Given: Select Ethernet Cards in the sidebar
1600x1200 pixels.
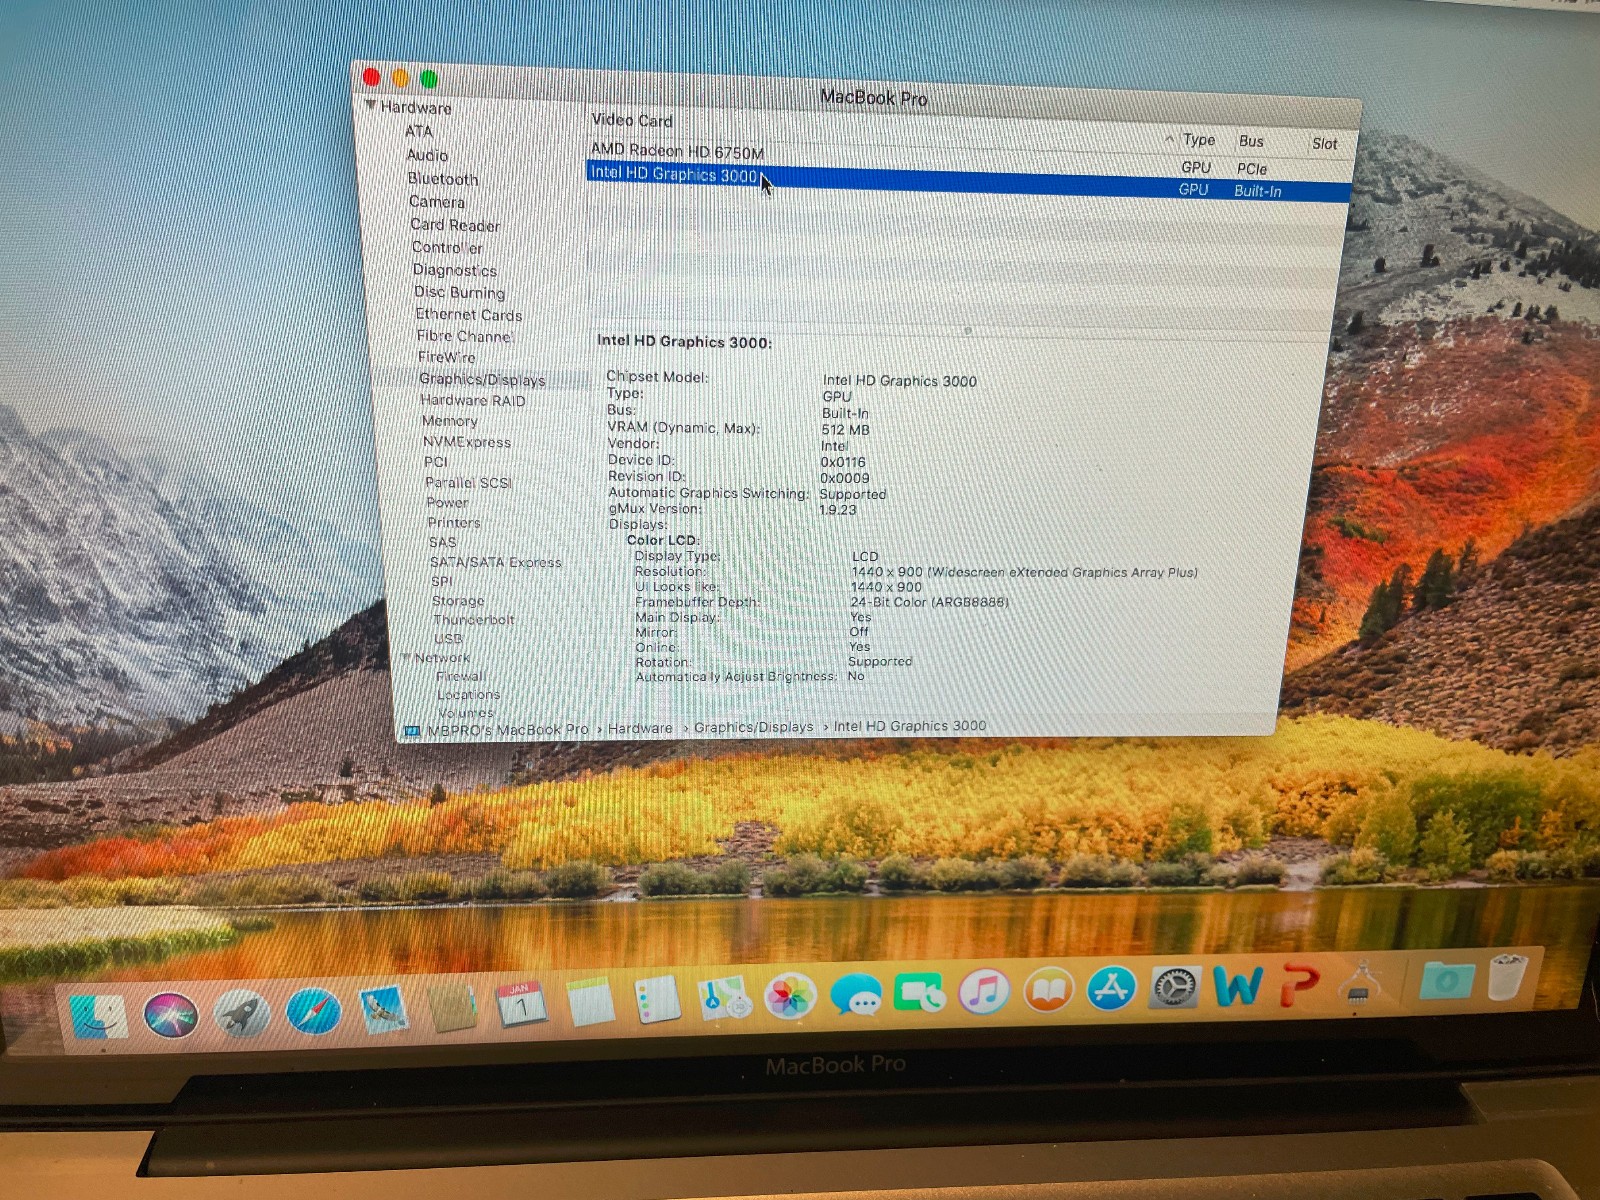Looking at the screenshot, I should coord(469,314).
